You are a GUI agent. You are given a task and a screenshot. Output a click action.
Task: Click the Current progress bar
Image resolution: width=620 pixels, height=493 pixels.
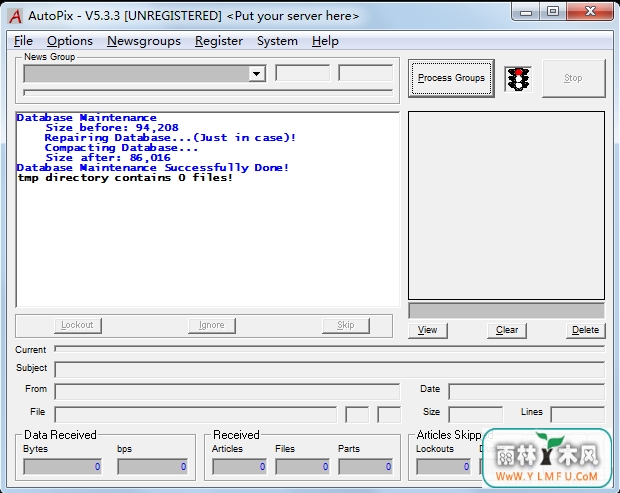(x=330, y=349)
